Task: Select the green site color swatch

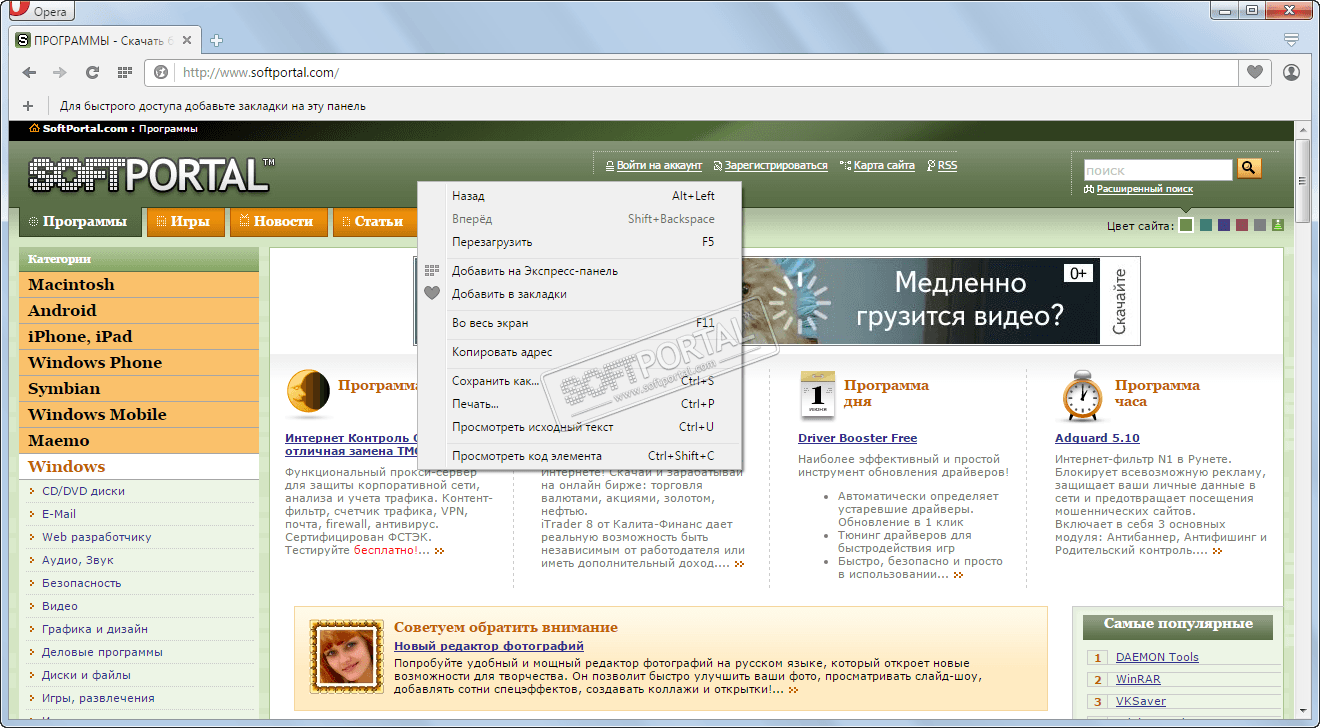Action: (x=1186, y=225)
